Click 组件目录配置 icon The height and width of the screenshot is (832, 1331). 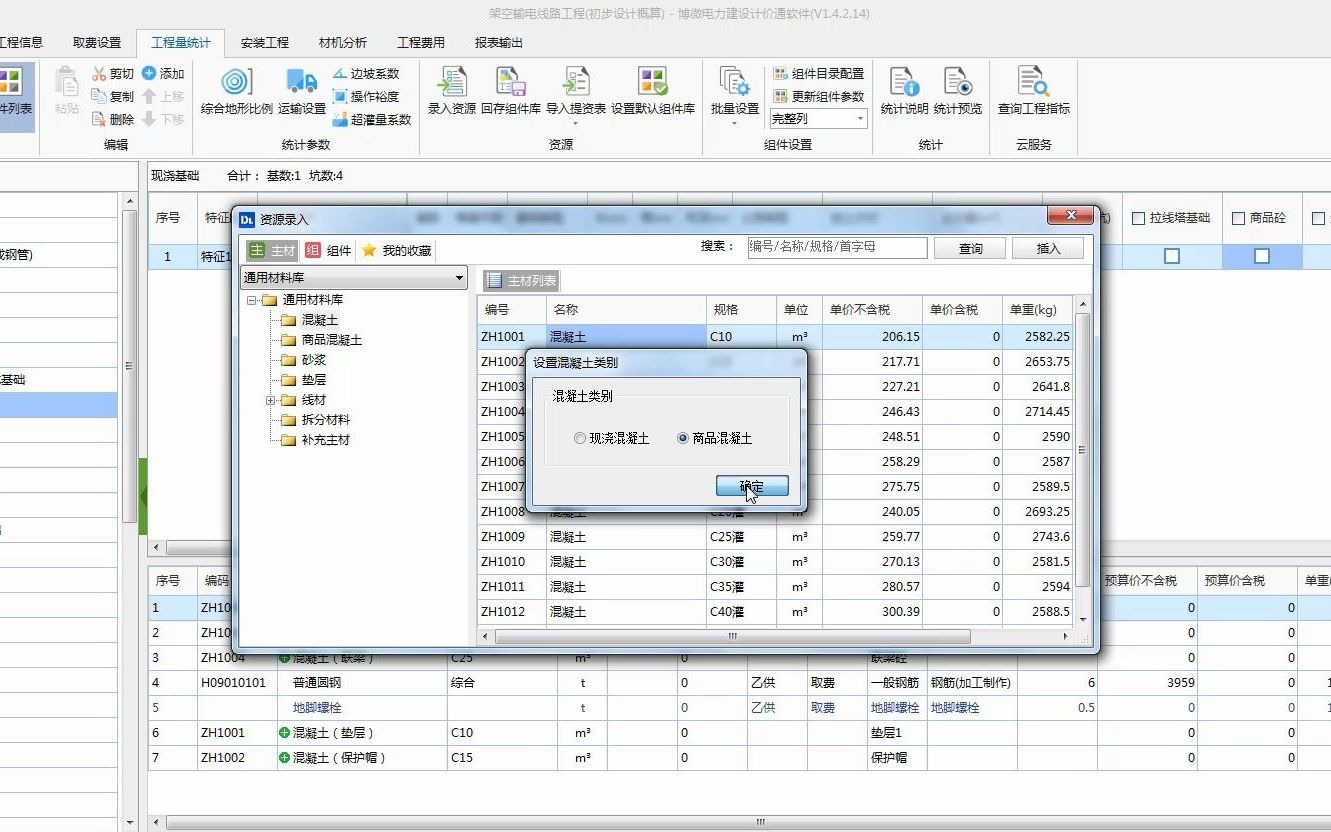pyautogui.click(x=781, y=73)
